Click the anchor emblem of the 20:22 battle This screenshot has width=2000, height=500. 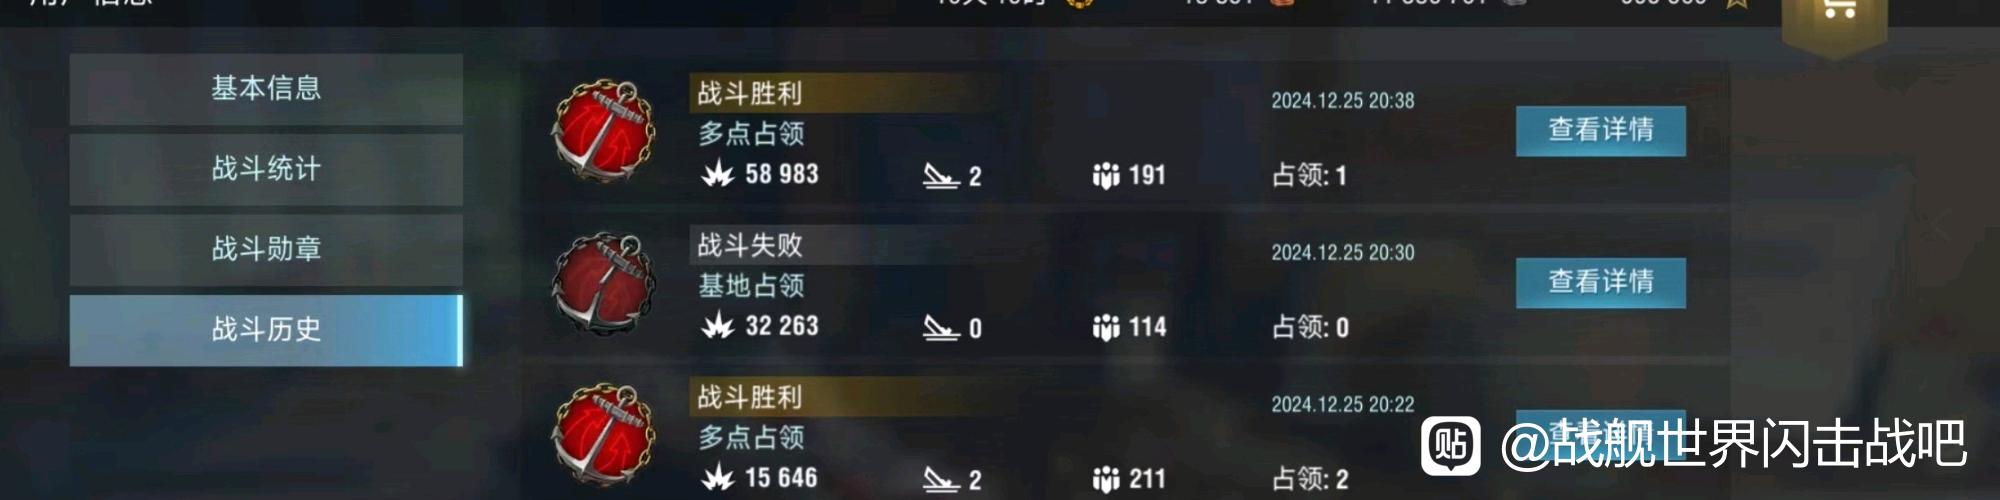tap(603, 435)
